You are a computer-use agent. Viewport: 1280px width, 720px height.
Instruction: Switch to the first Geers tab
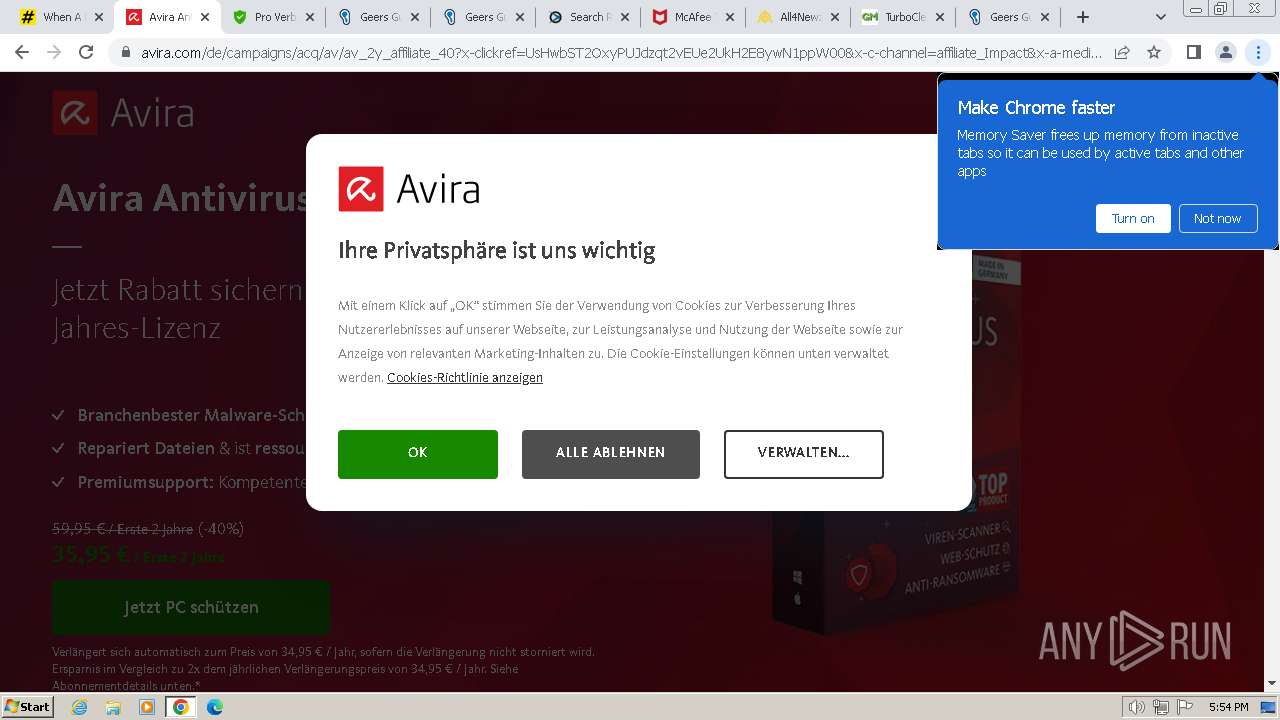point(377,17)
